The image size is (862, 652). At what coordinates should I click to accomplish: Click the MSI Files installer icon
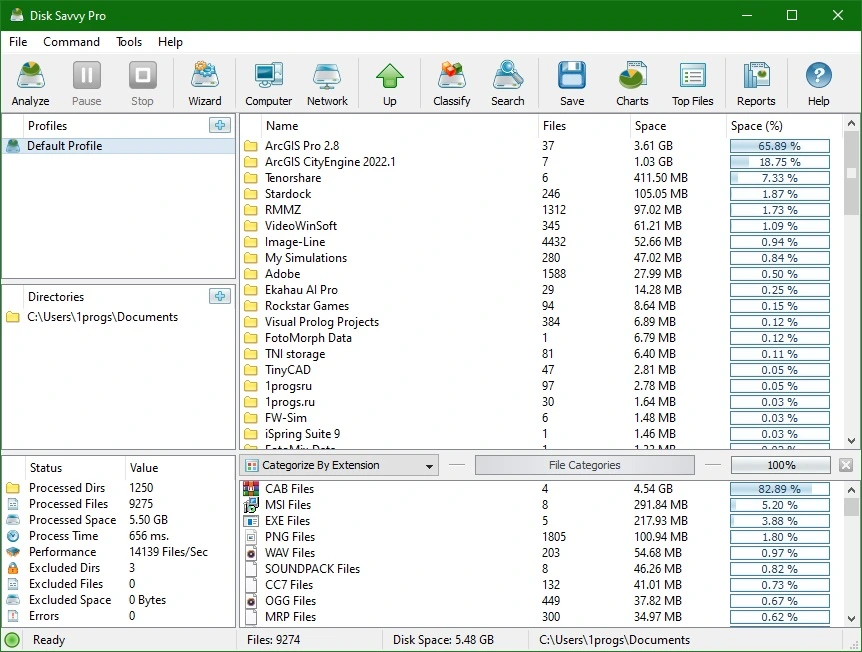click(x=251, y=505)
